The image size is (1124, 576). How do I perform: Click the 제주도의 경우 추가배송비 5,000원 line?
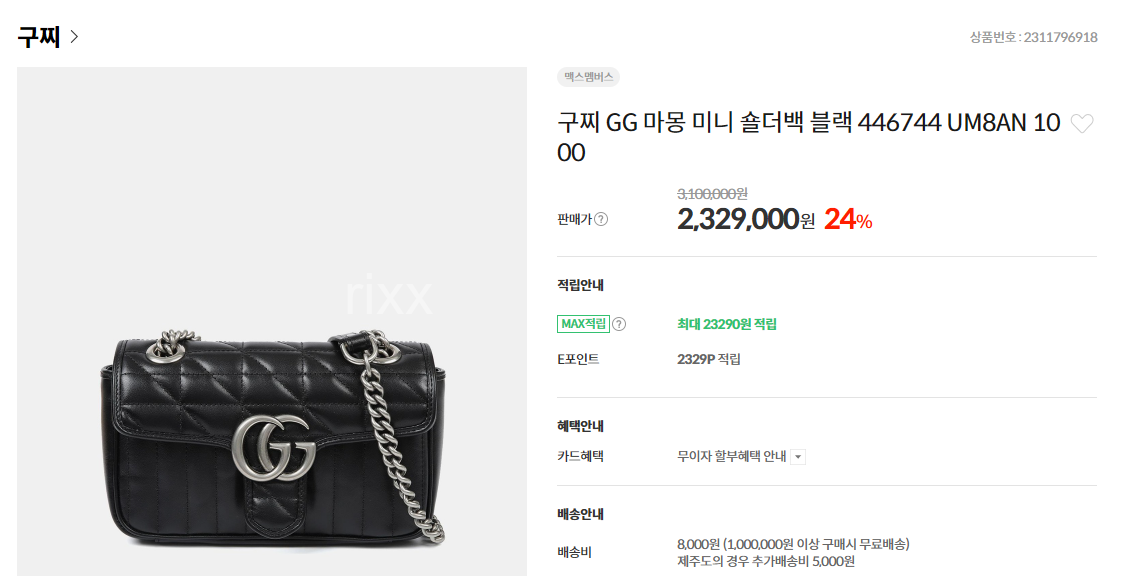766,561
